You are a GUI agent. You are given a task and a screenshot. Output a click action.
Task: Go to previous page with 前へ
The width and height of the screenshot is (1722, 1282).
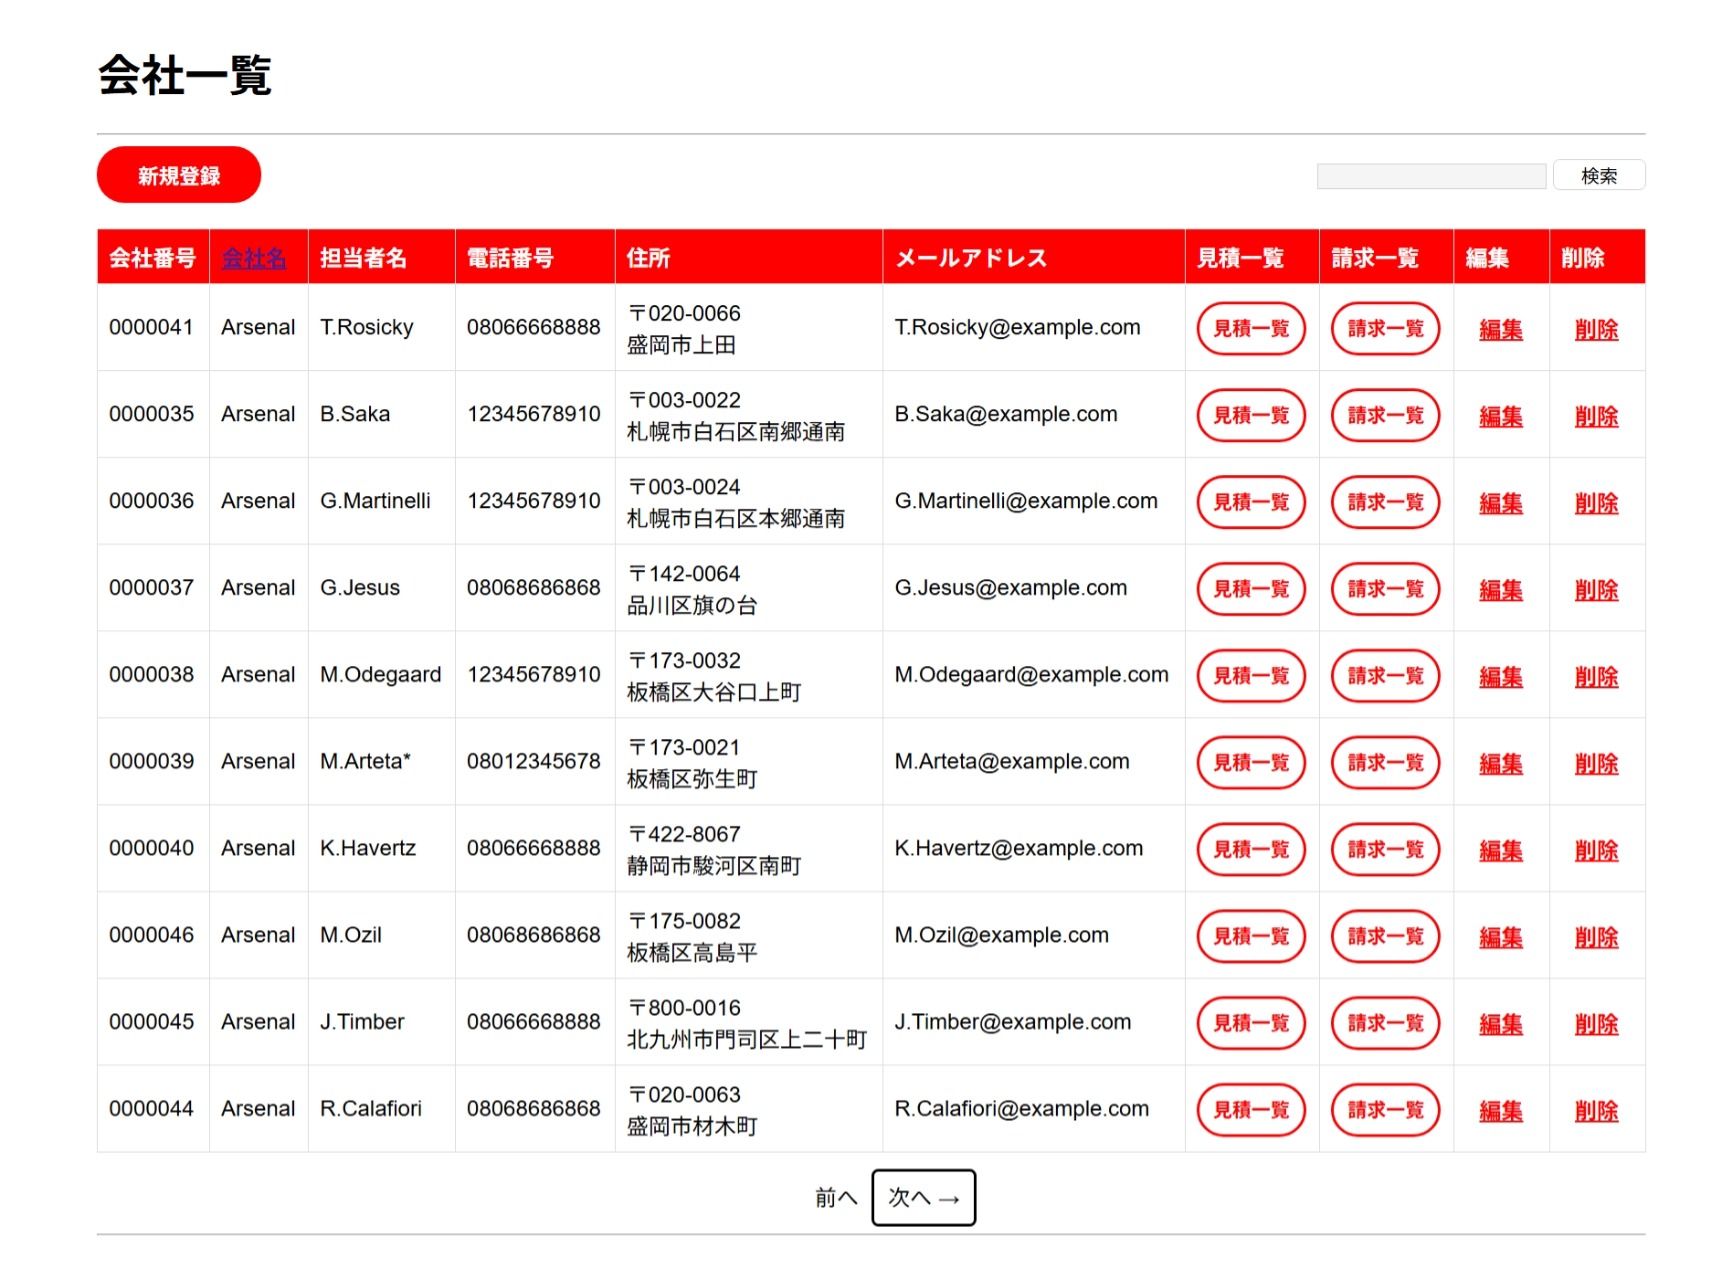(836, 1197)
